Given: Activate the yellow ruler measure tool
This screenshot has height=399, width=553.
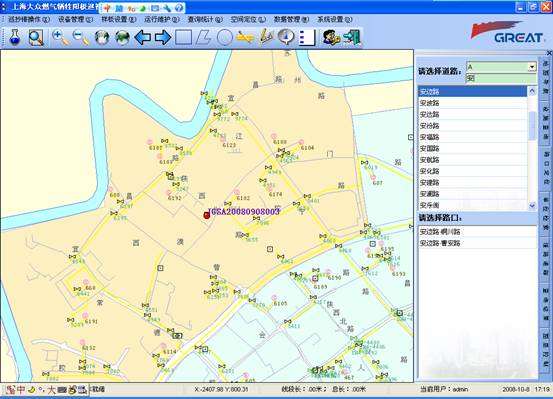Looking at the screenshot, I should click(245, 37).
